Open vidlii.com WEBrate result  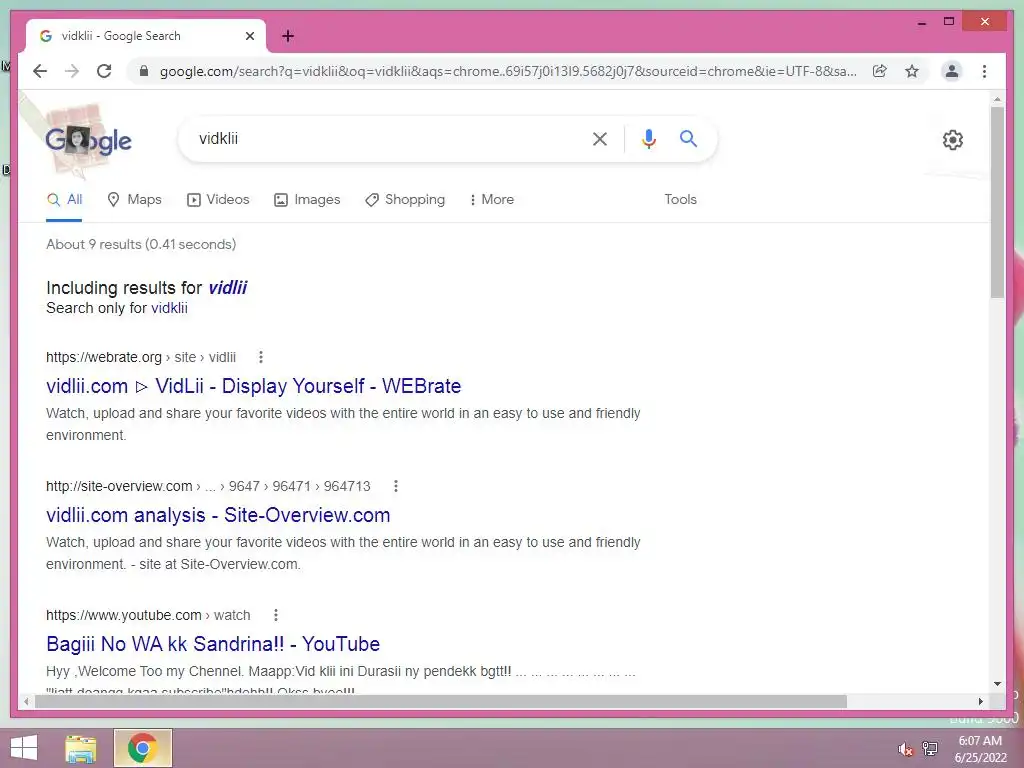coord(253,386)
